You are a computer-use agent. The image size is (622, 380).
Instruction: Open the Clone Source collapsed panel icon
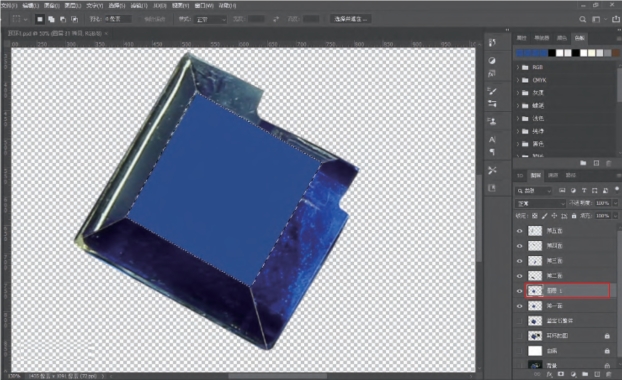click(x=492, y=121)
